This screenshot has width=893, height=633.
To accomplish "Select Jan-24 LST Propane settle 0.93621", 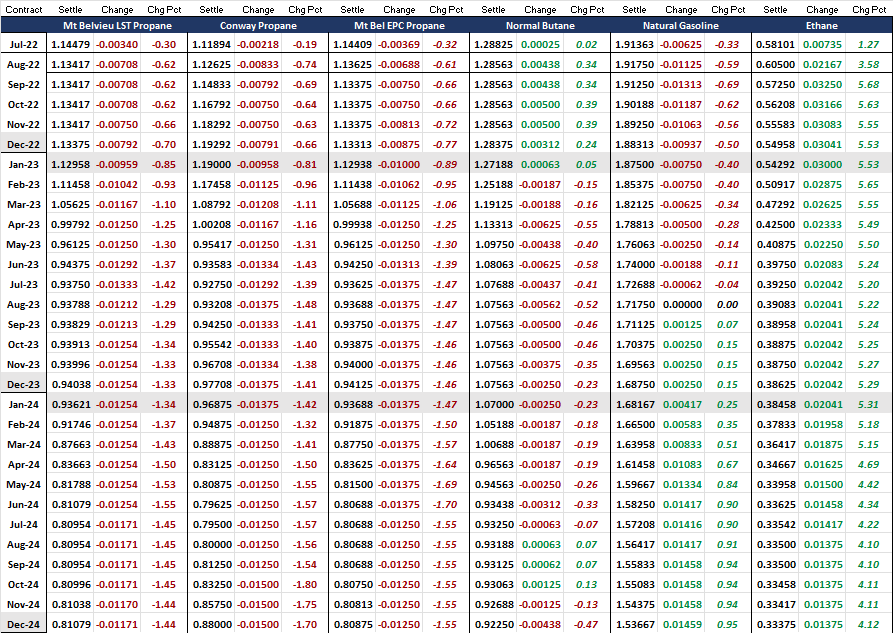I will (71, 405).
